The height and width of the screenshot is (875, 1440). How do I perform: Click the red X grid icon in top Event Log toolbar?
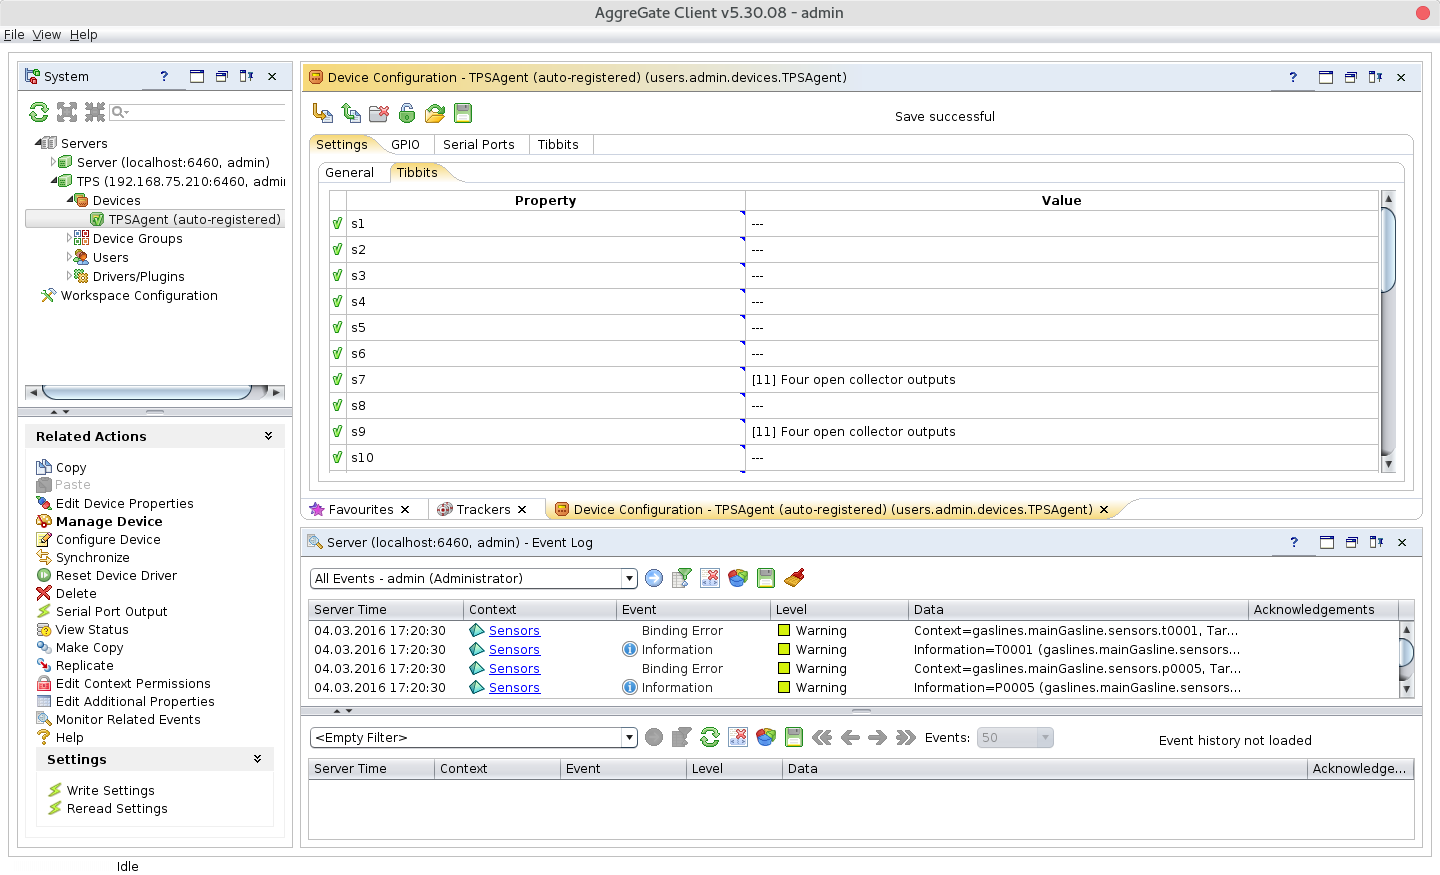710,578
